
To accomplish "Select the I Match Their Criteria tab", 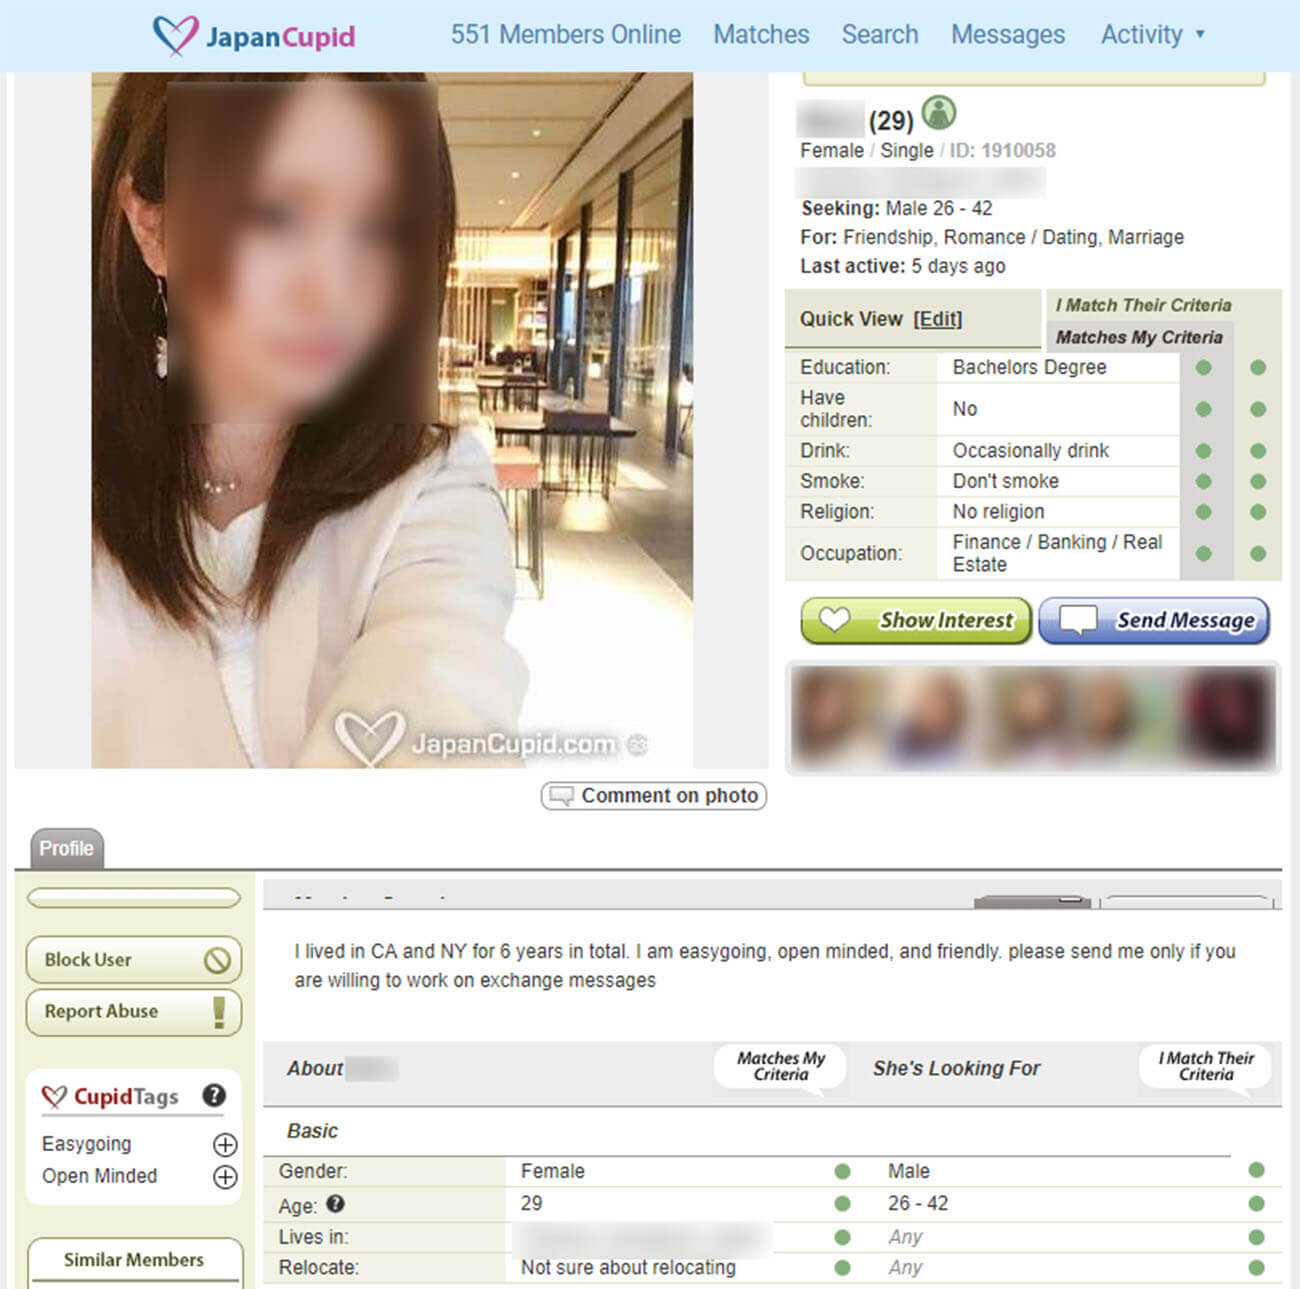I will (x=1143, y=305).
